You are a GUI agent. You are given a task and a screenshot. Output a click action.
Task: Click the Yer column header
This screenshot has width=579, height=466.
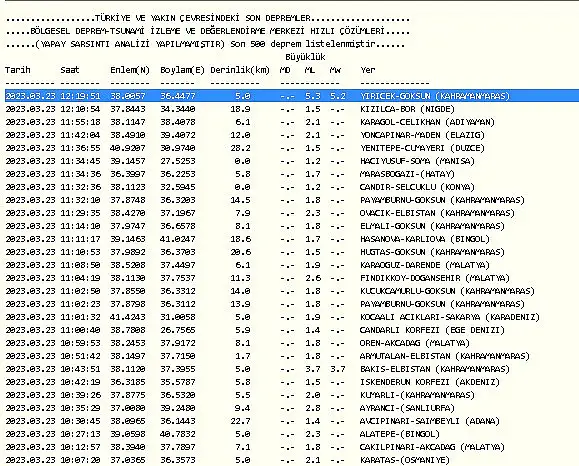pyautogui.click(x=368, y=70)
